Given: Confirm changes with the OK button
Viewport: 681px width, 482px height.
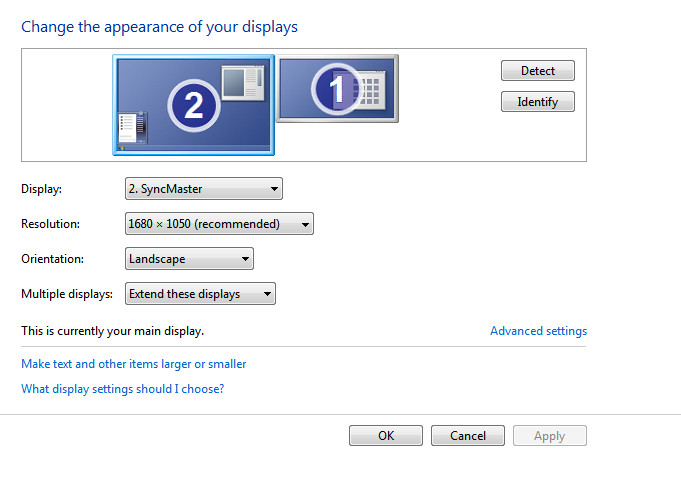Looking at the screenshot, I should pyautogui.click(x=386, y=436).
